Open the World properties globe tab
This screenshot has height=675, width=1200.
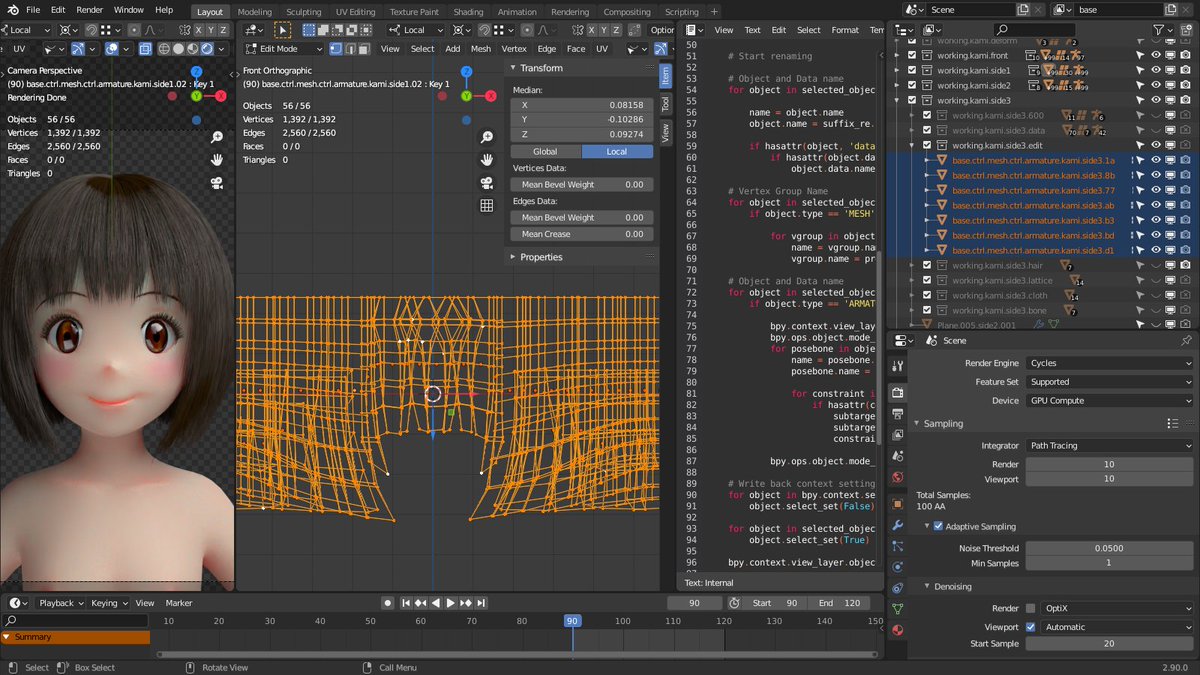[x=897, y=477]
